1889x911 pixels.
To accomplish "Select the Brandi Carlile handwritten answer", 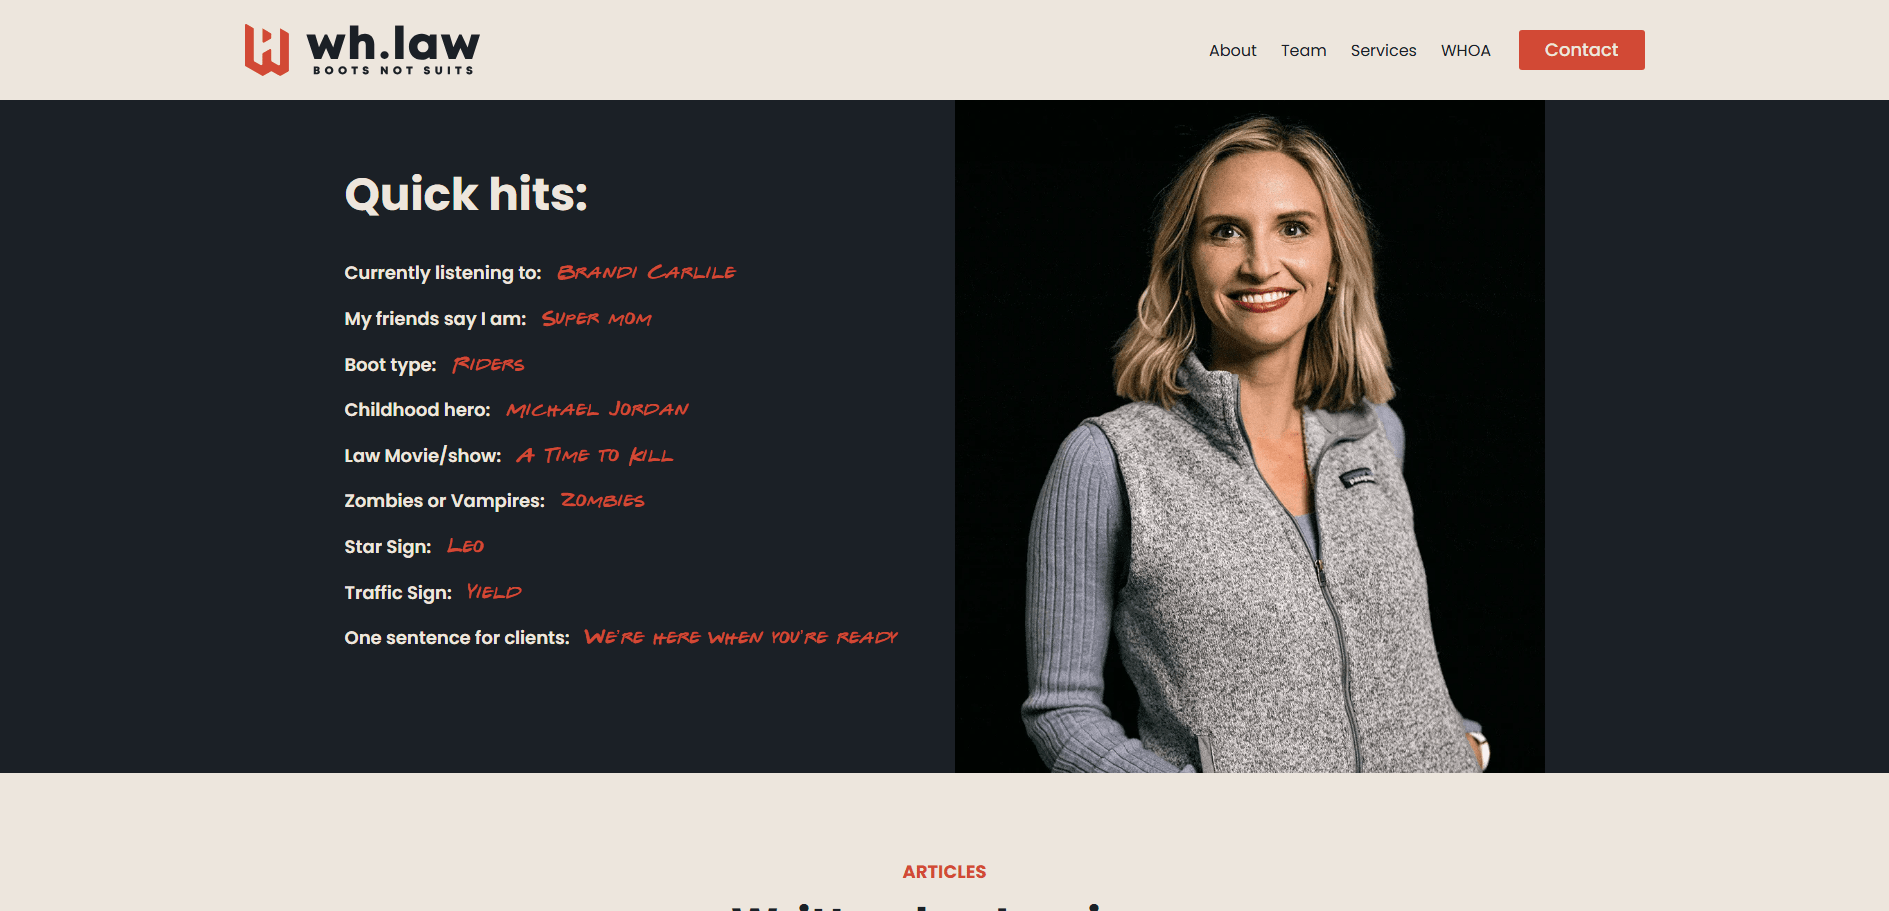I will point(646,272).
